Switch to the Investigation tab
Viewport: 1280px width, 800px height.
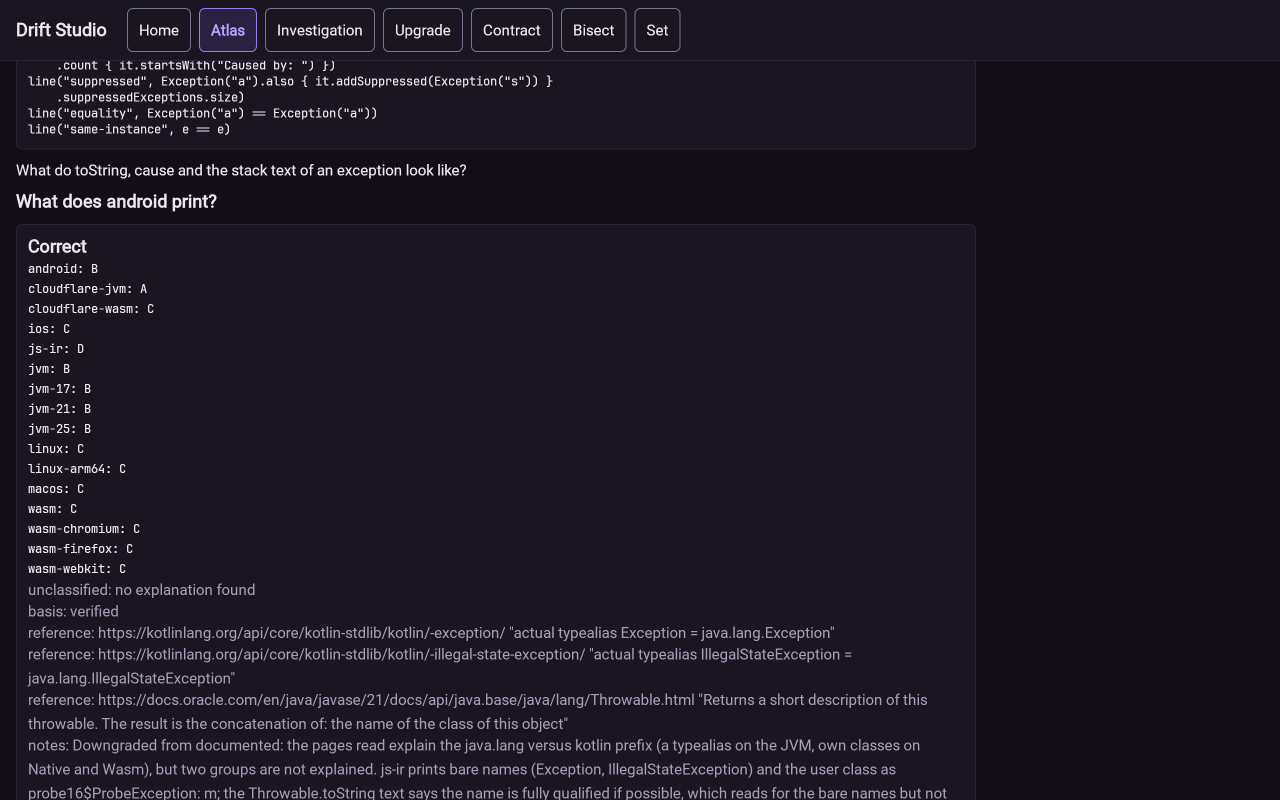320,30
